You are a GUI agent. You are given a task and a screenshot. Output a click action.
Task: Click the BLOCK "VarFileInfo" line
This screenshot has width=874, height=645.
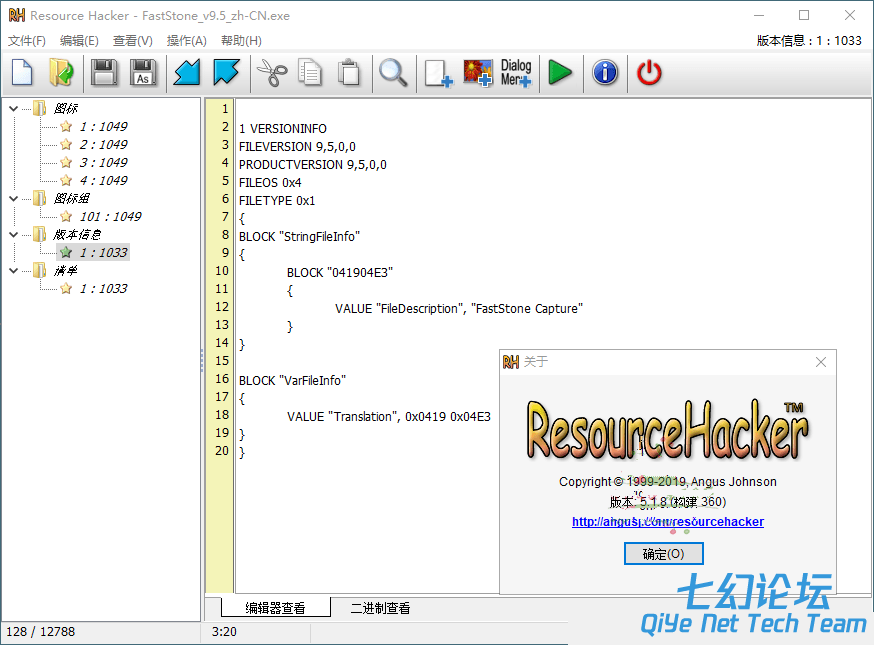pos(293,380)
